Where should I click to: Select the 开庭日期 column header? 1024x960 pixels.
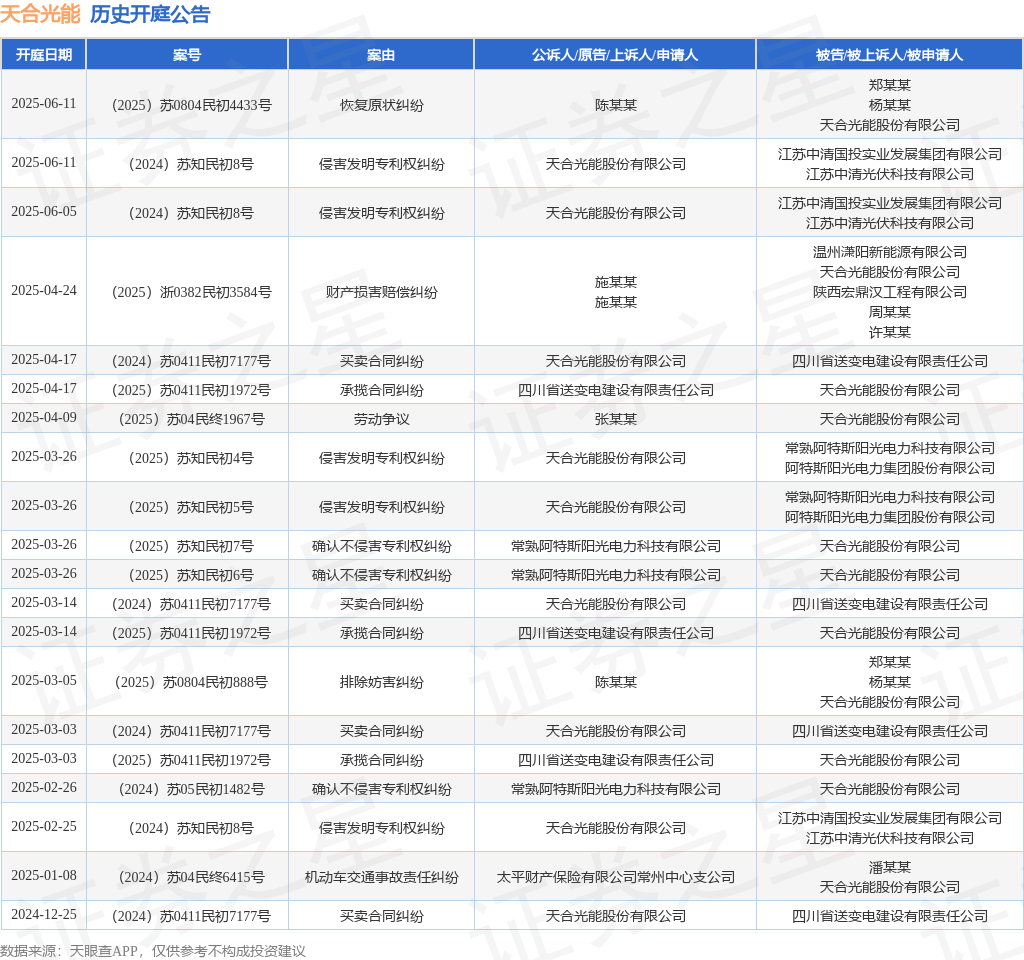[x=44, y=55]
